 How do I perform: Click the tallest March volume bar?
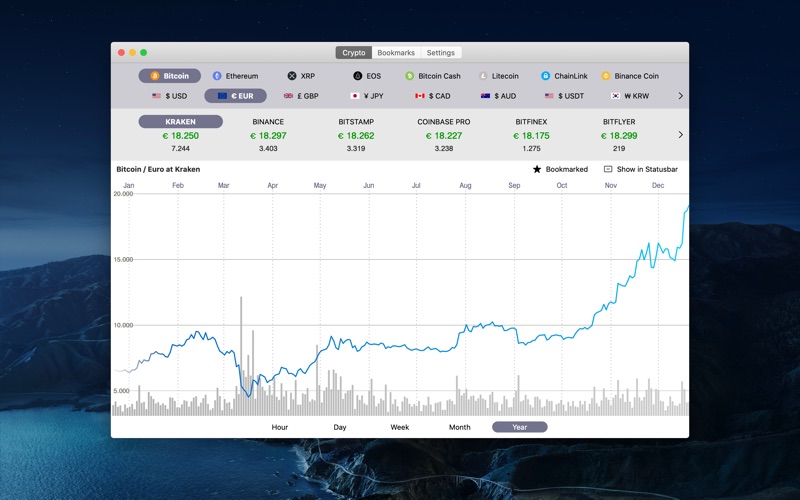tap(241, 356)
